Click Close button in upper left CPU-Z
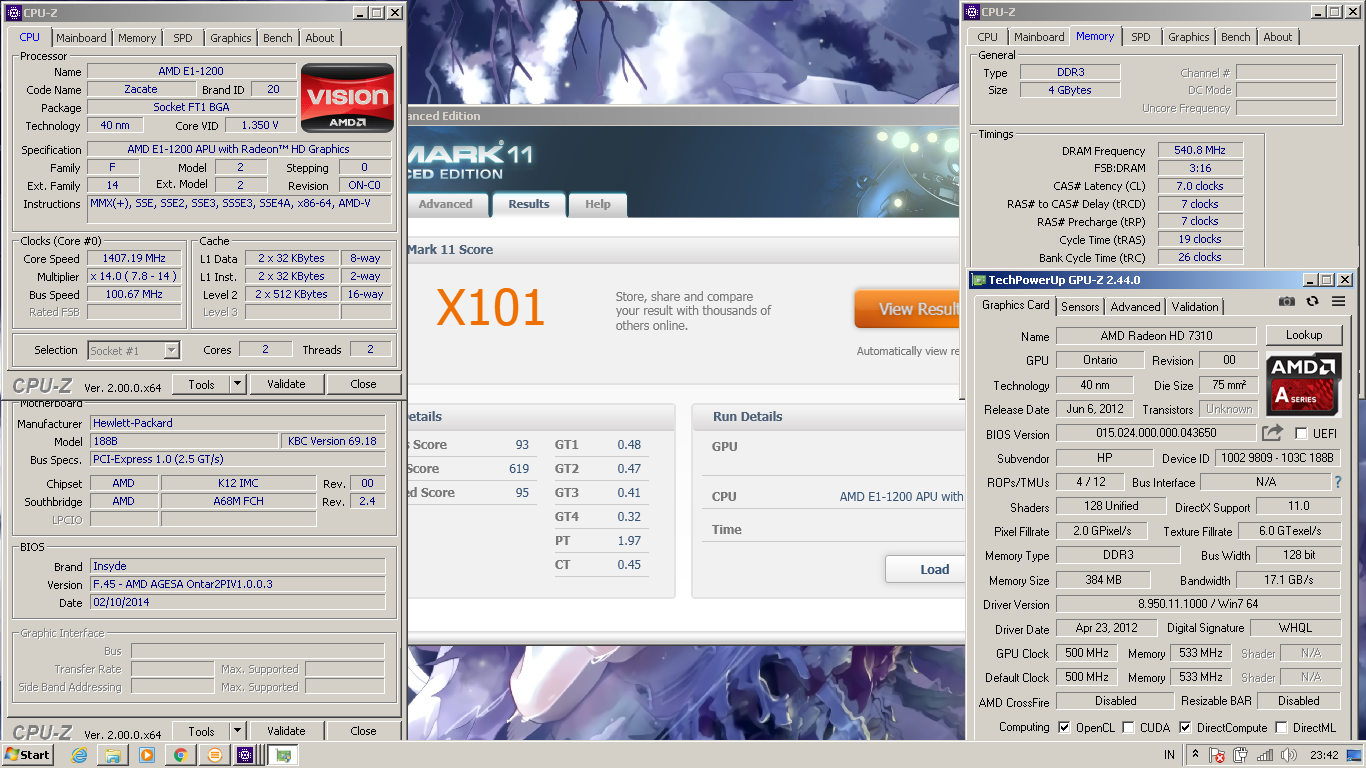Viewport: 1366px width, 768px height. [364, 384]
